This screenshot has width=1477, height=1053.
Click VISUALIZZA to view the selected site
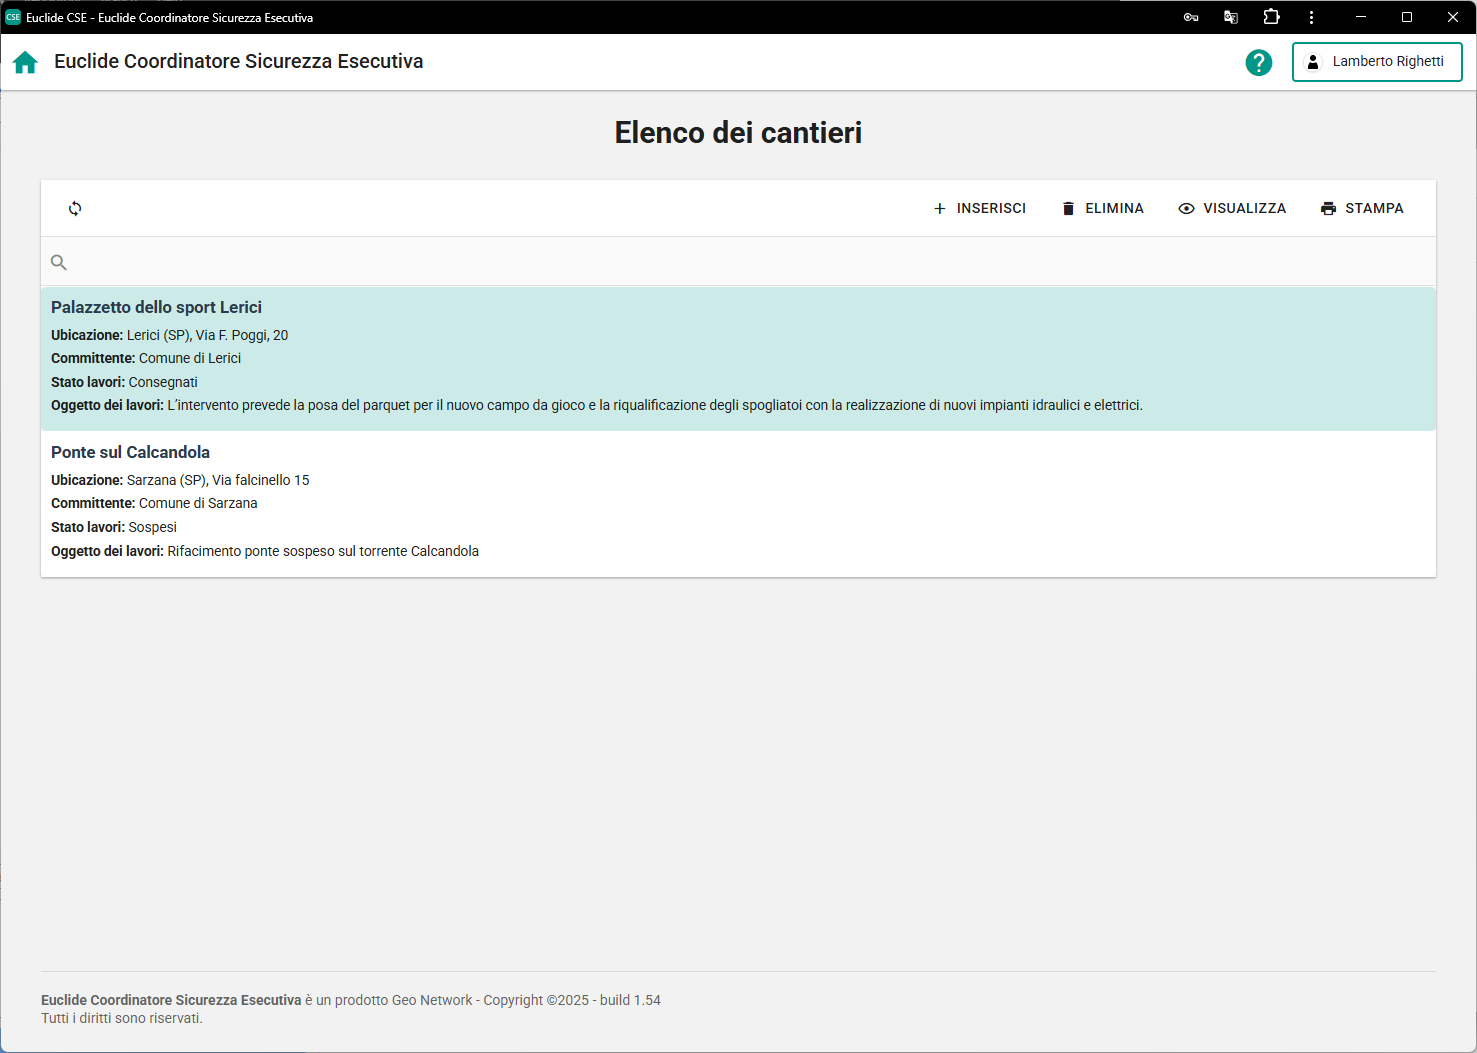(x=1232, y=208)
